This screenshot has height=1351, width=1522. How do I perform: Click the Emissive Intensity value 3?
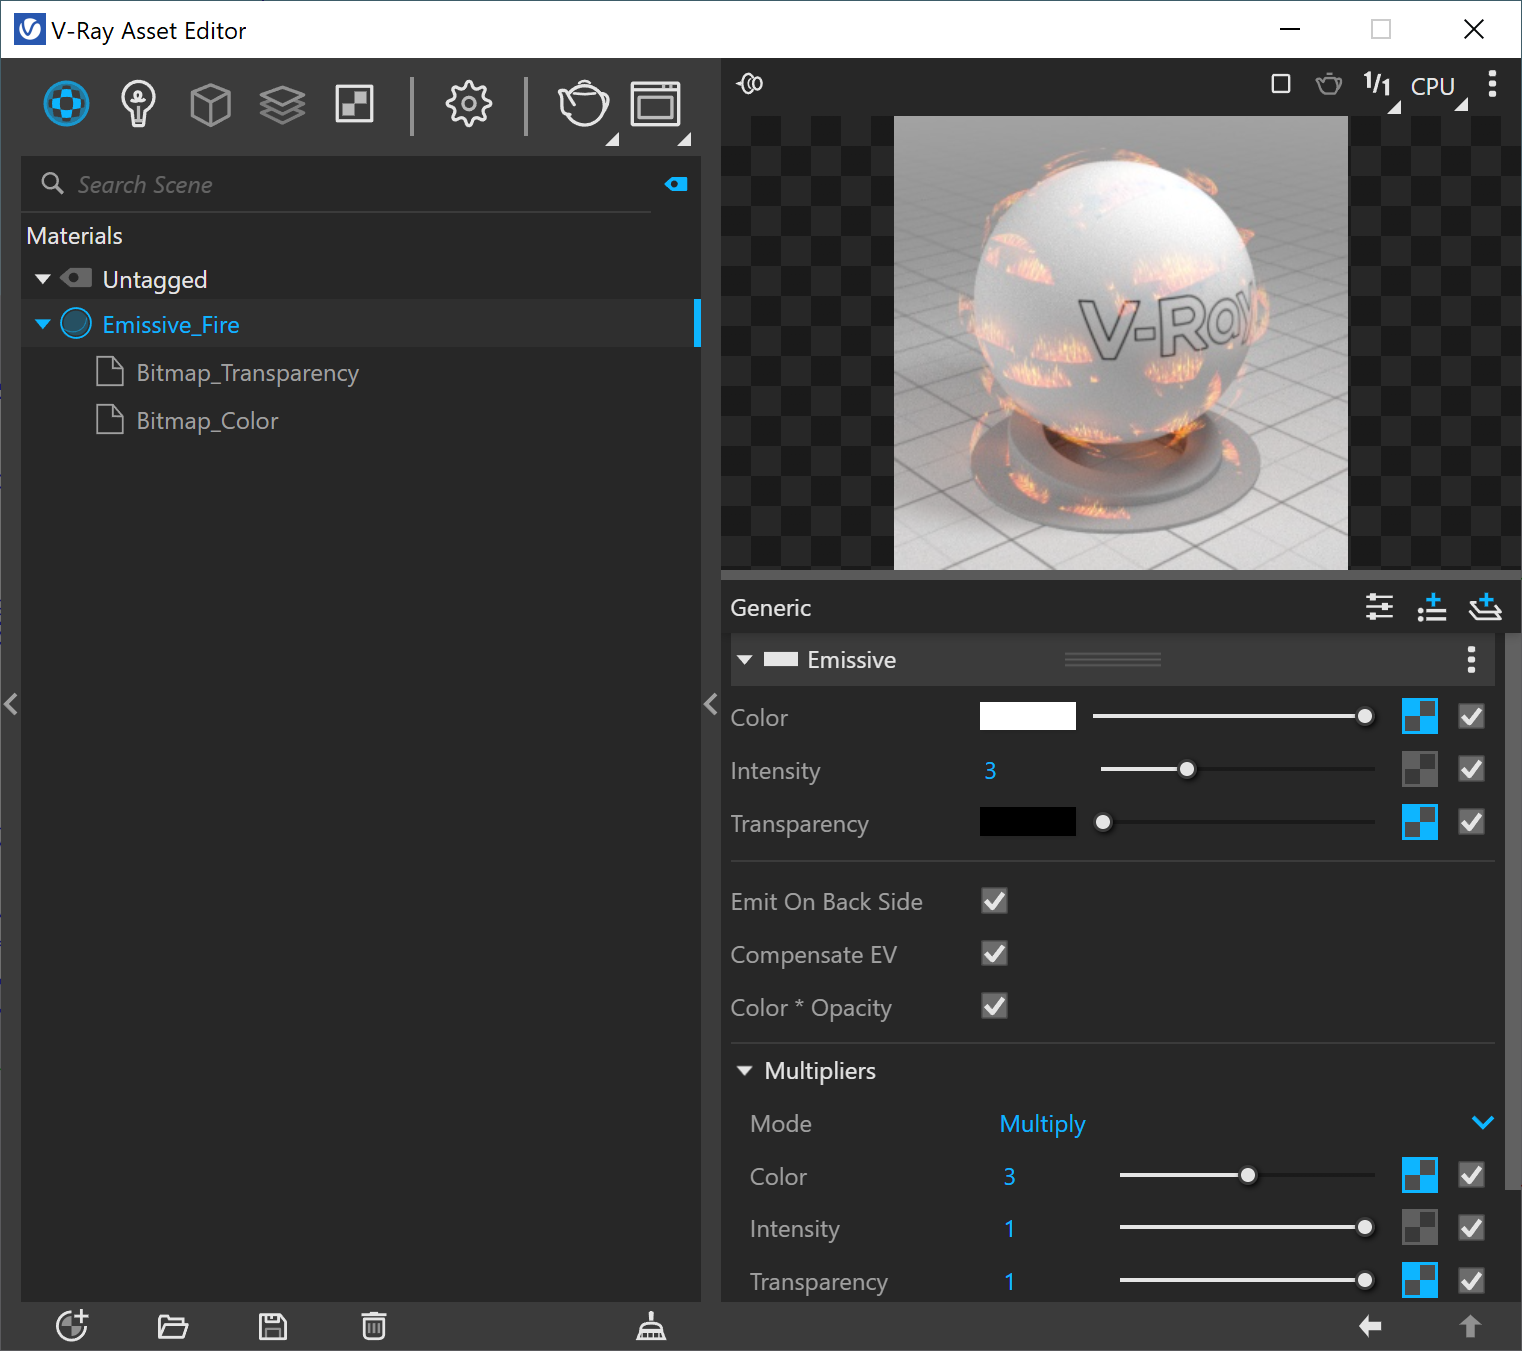pyautogui.click(x=990, y=770)
